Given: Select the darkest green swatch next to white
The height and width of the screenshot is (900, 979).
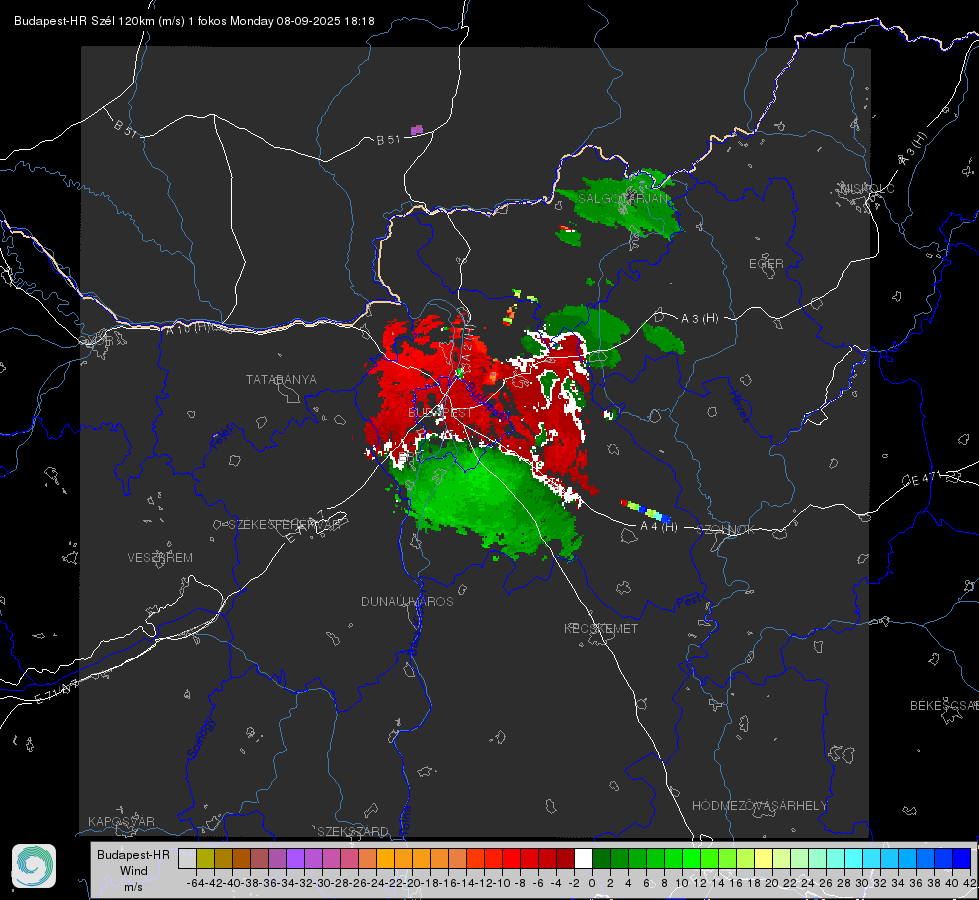Looking at the screenshot, I should 601,858.
